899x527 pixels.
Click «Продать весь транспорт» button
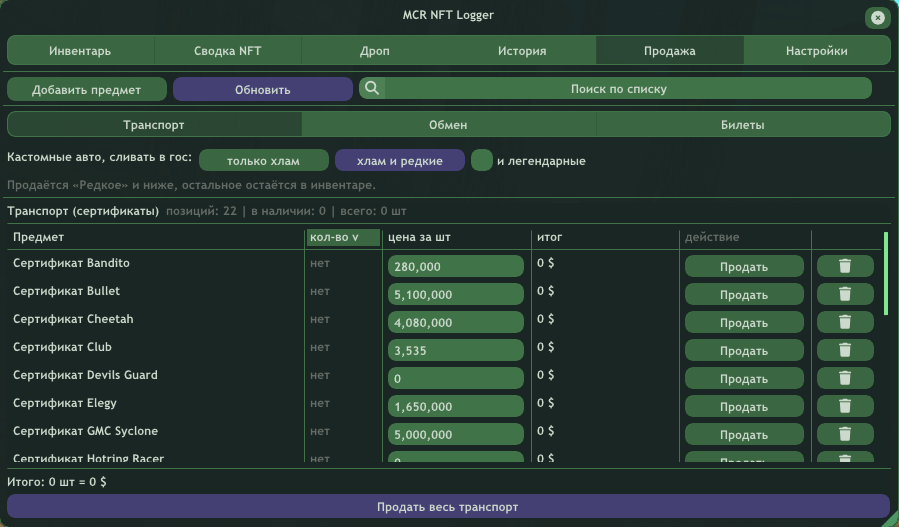tap(448, 507)
